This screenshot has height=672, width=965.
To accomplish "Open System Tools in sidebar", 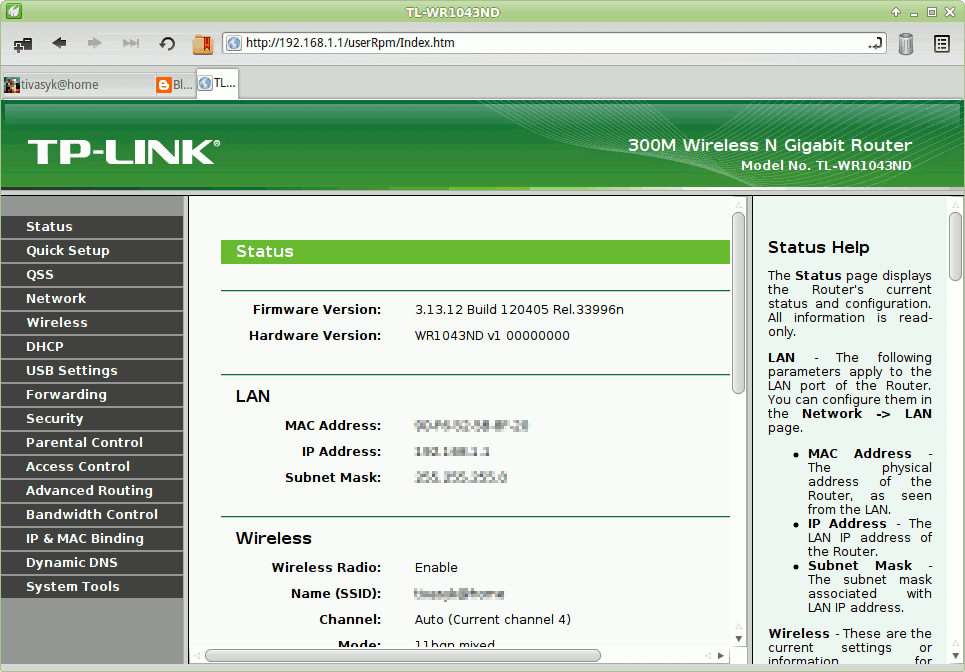I will pyautogui.click(x=92, y=586).
